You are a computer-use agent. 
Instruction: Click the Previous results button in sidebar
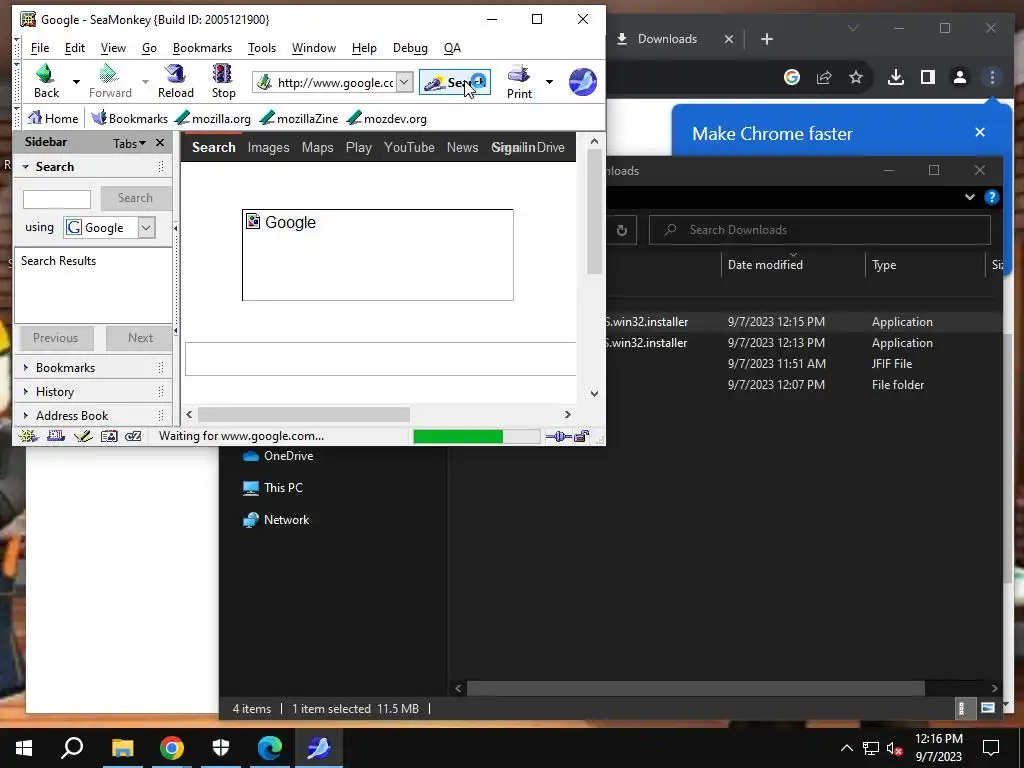pyautogui.click(x=55, y=338)
